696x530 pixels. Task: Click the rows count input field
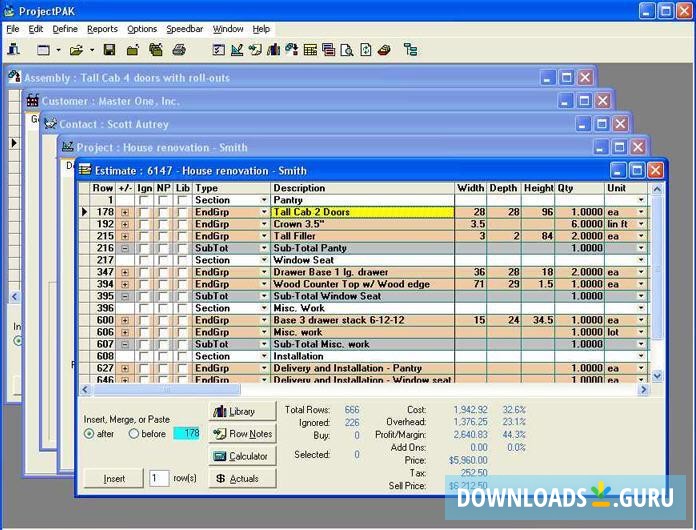(x=158, y=478)
